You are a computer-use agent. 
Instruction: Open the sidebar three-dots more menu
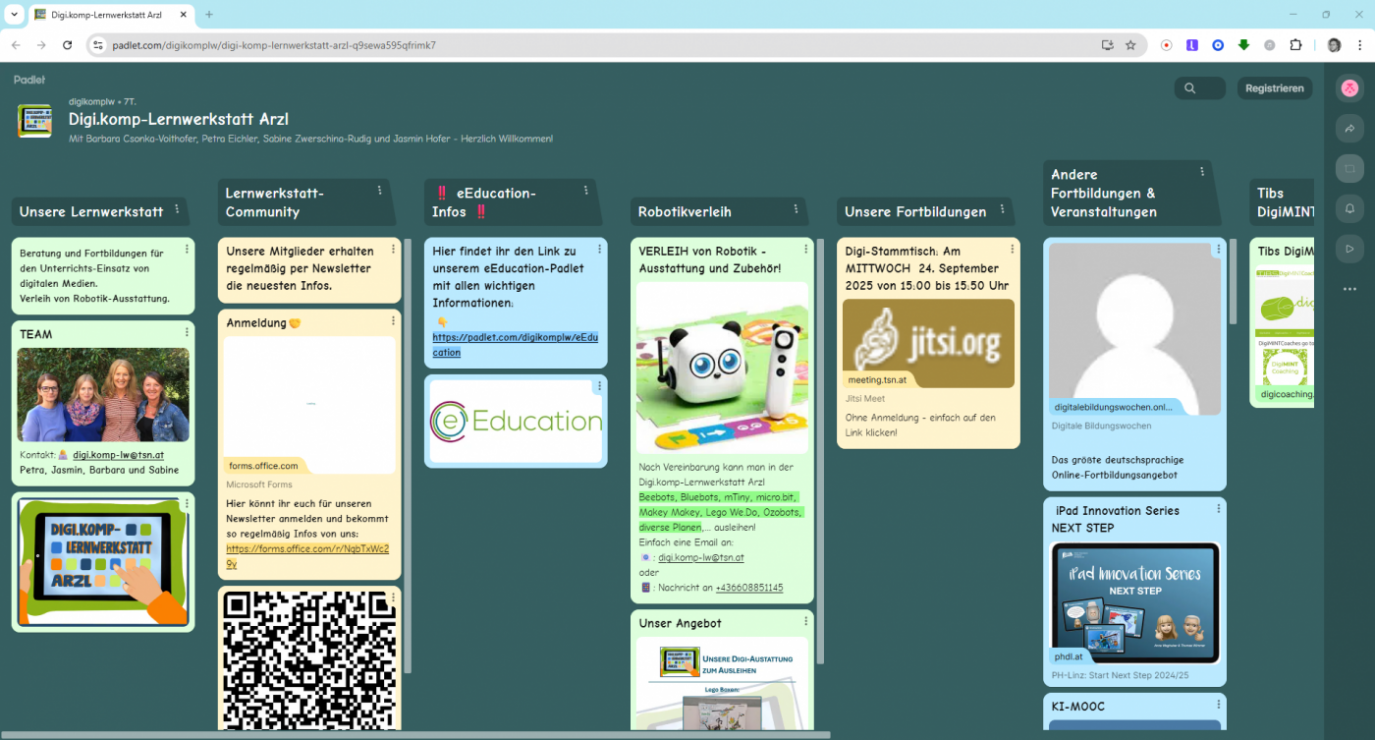[x=1349, y=289]
